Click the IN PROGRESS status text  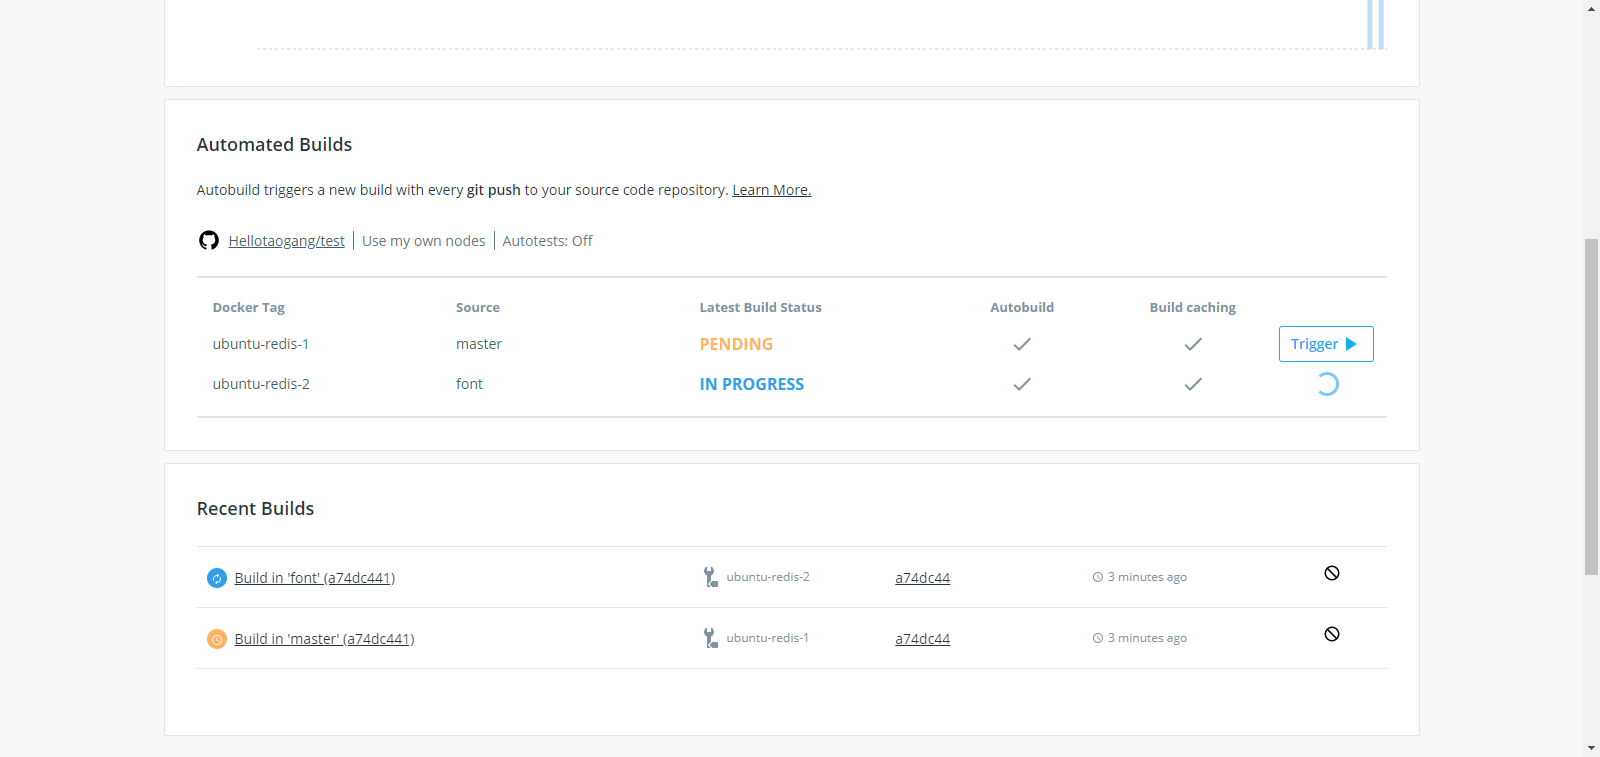click(752, 384)
